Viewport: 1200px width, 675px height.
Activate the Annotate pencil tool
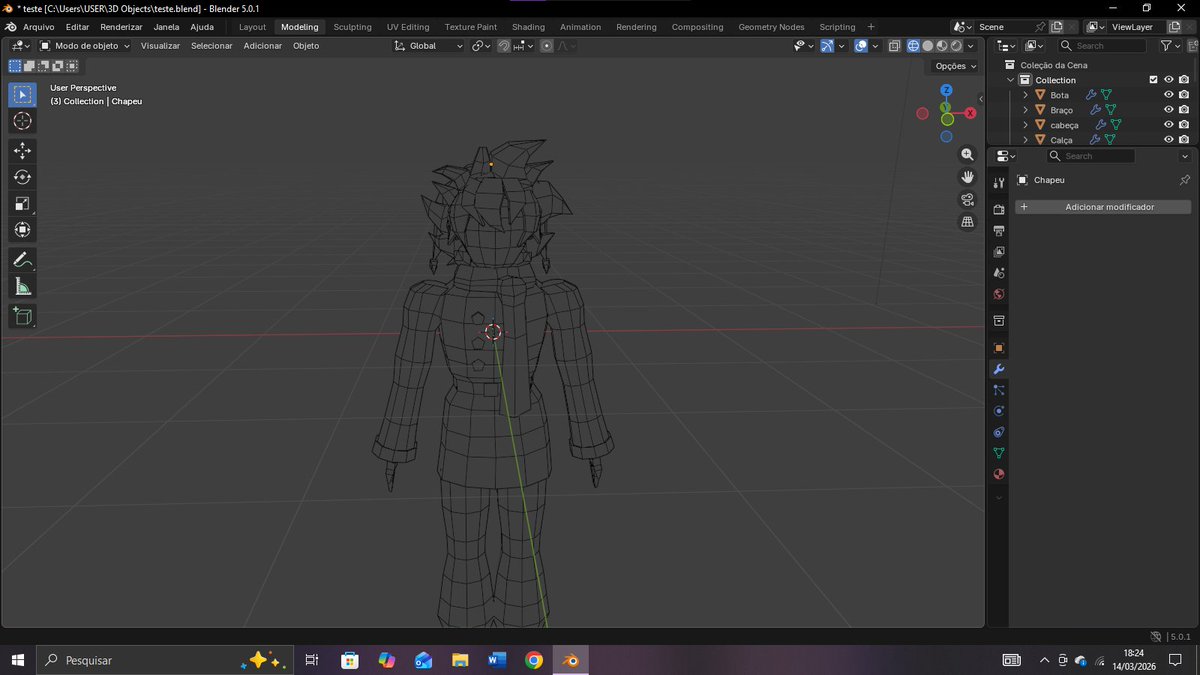tap(22, 260)
